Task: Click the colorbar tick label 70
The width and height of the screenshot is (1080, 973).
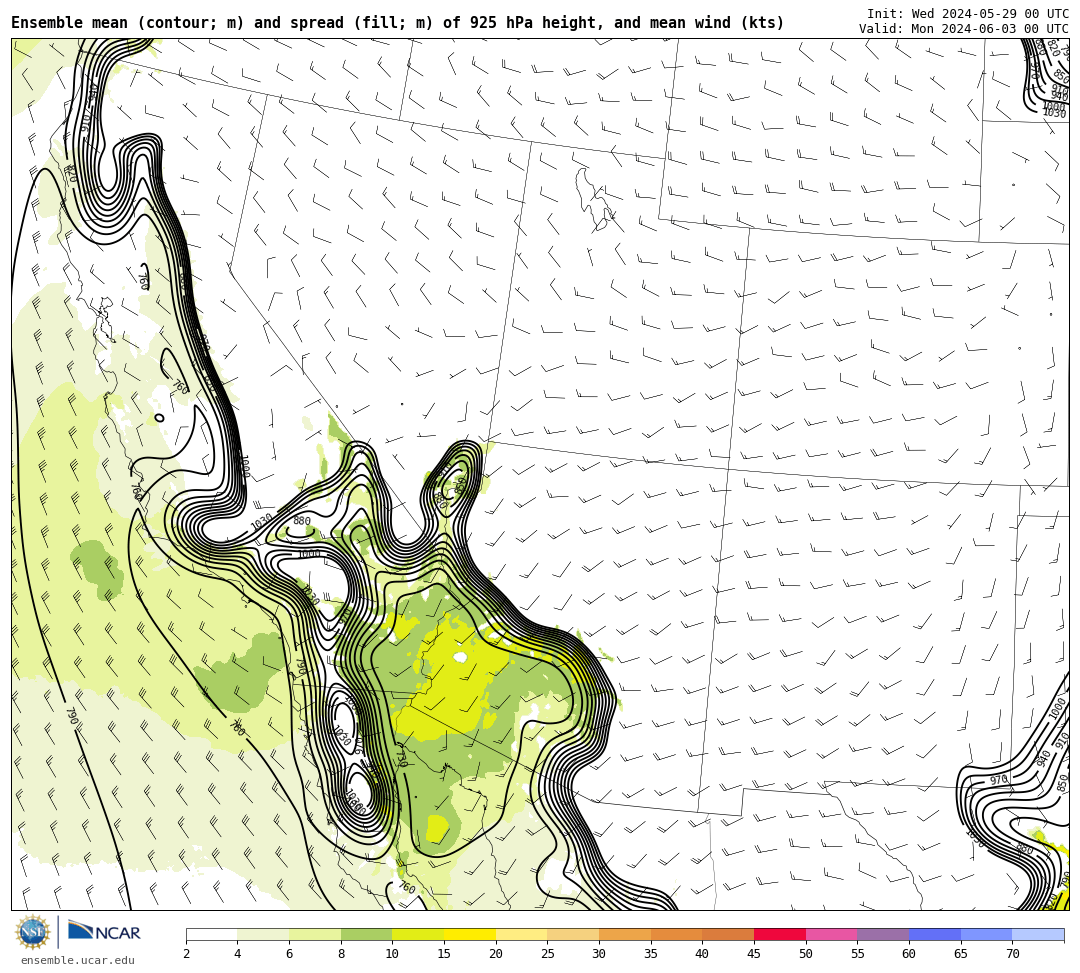Action: point(1012,954)
